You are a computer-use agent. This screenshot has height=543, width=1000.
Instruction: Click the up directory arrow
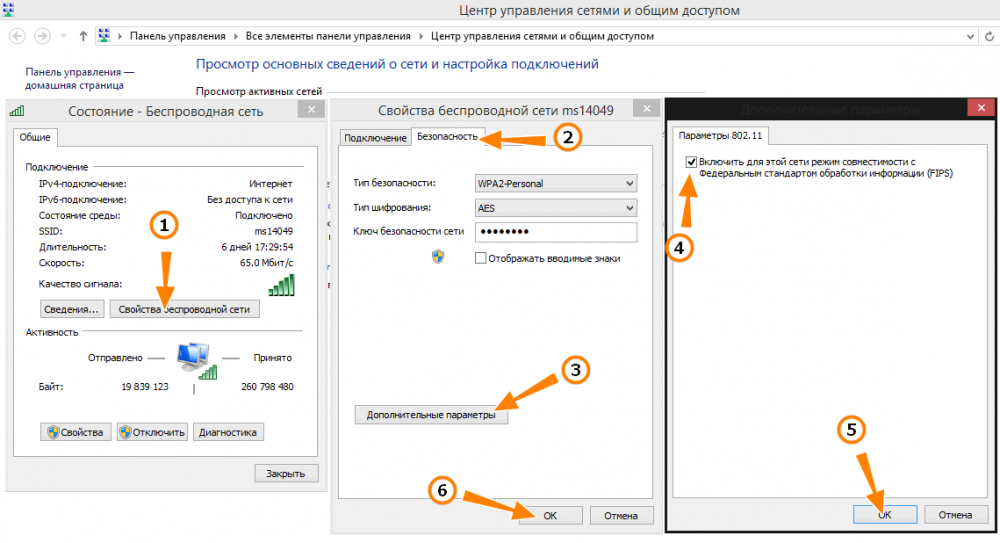click(82, 36)
